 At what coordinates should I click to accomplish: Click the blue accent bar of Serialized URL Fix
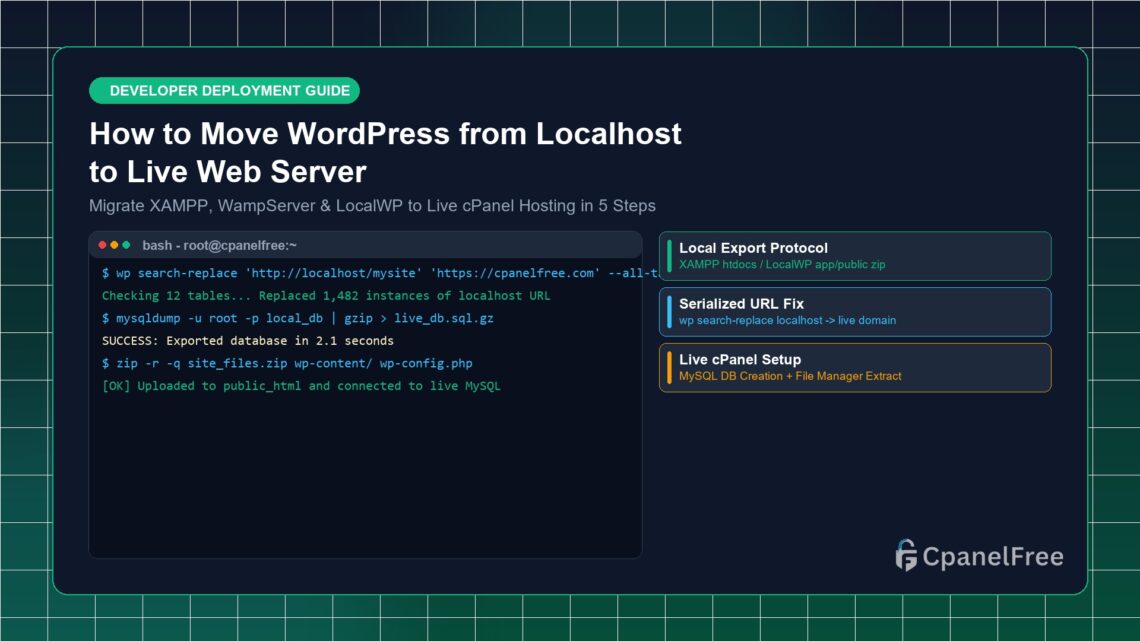[x=669, y=312]
